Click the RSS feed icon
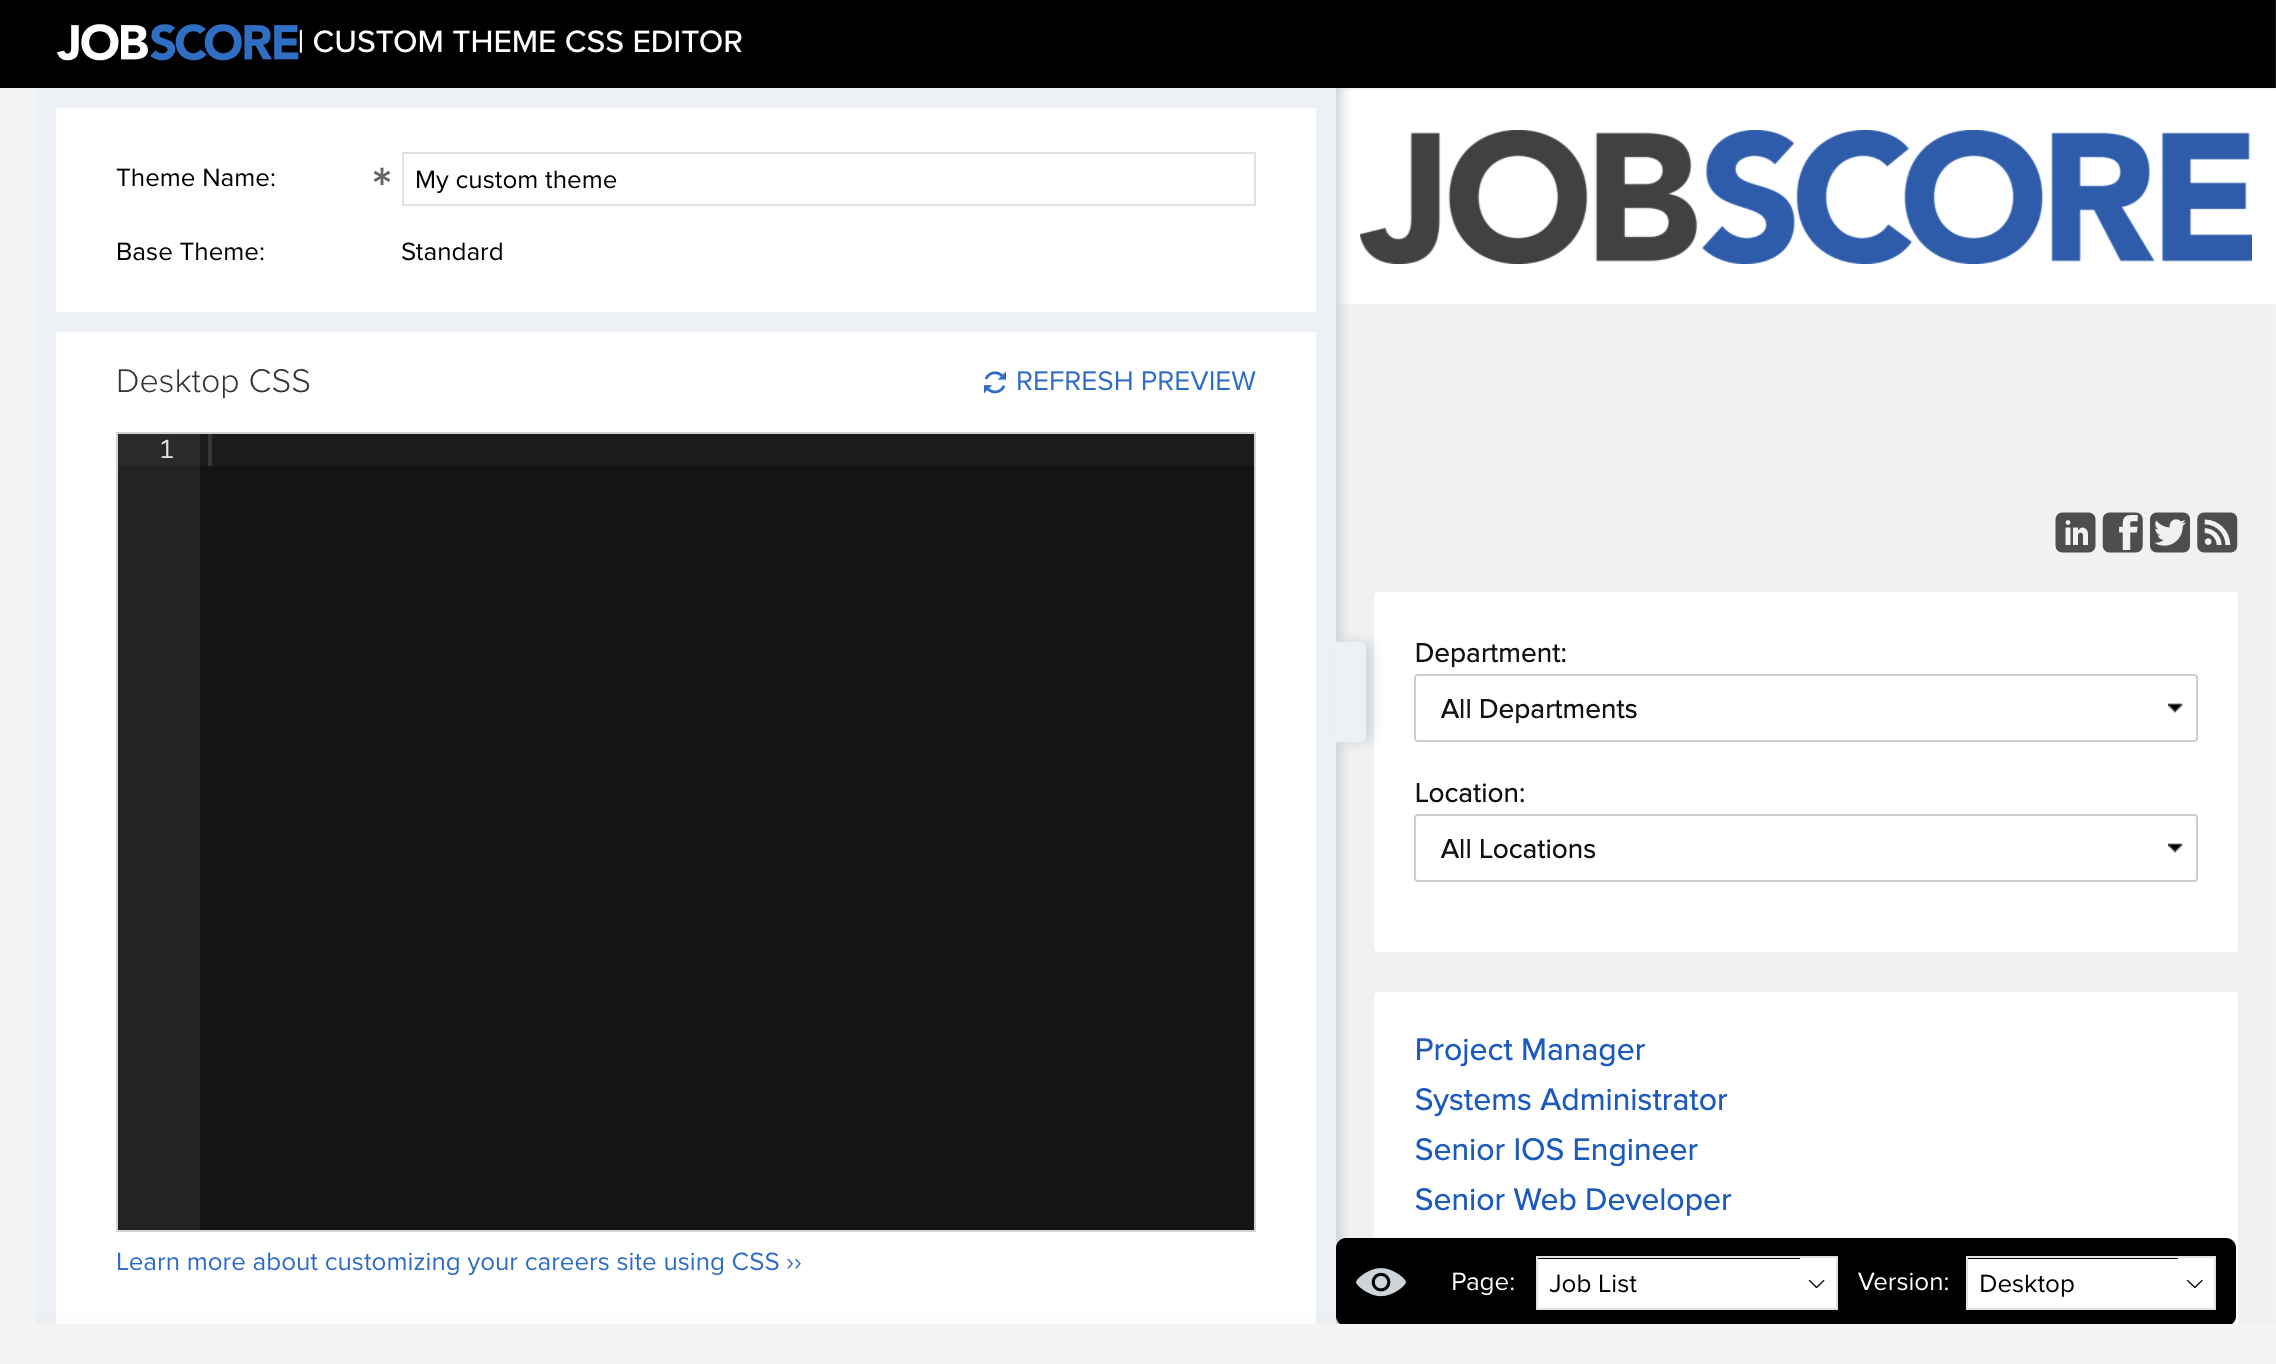 [x=2217, y=533]
